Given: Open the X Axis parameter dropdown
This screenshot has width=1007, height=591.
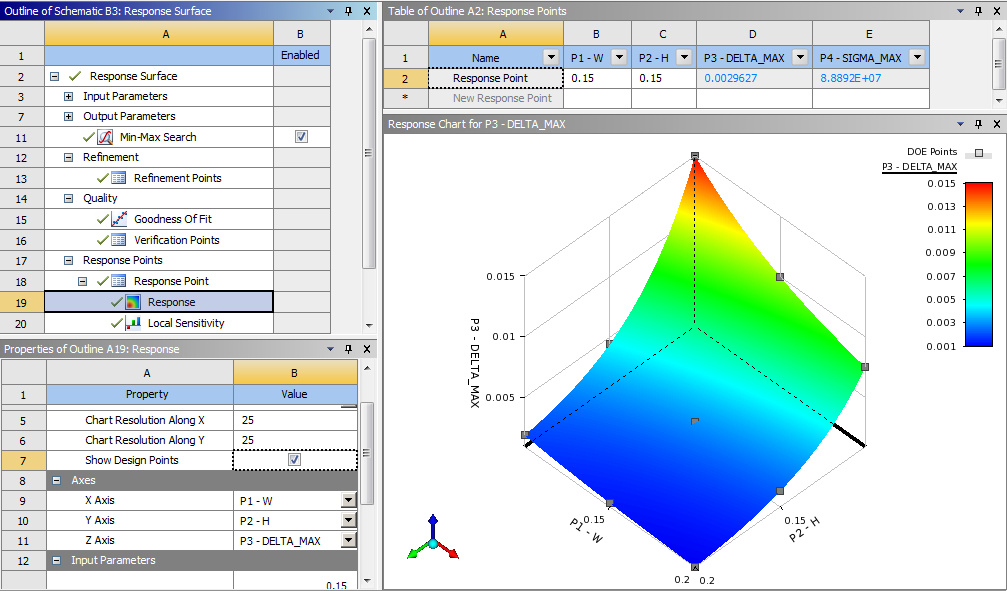Looking at the screenshot, I should click(348, 500).
